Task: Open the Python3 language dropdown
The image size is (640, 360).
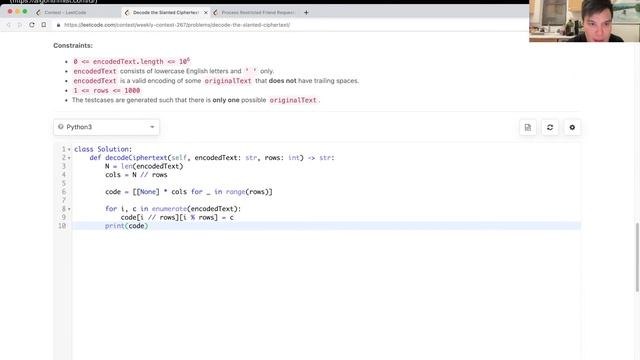Action: pos(107,127)
